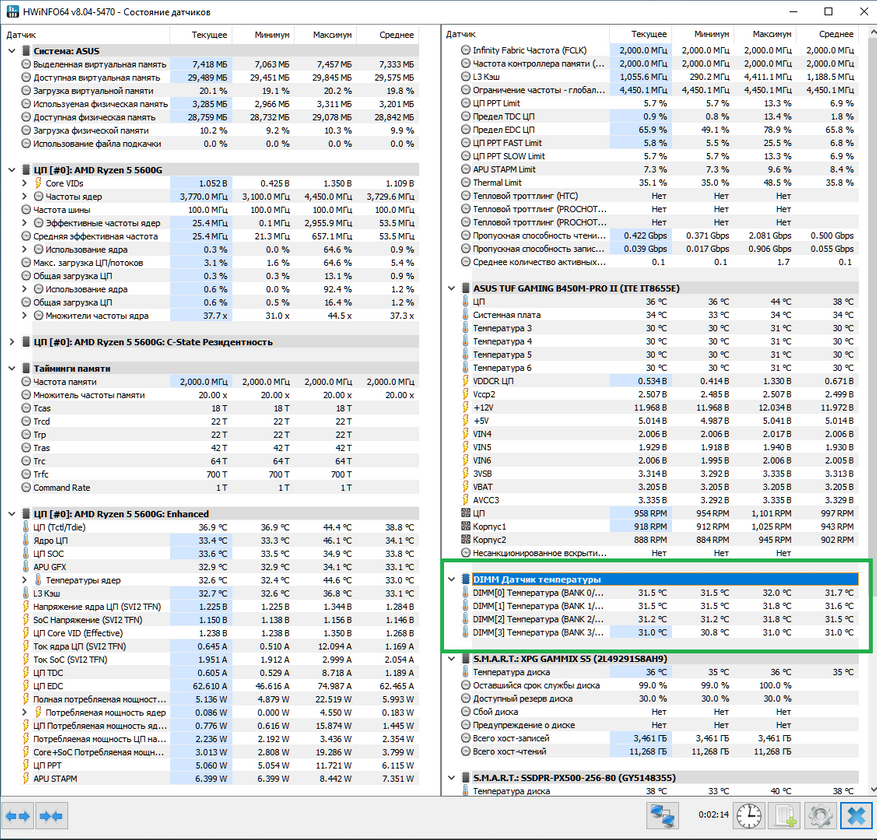
Task: Select the S.M.A.R.T.: SSDPR-PX500-256-80 header
Action: click(x=660, y=778)
